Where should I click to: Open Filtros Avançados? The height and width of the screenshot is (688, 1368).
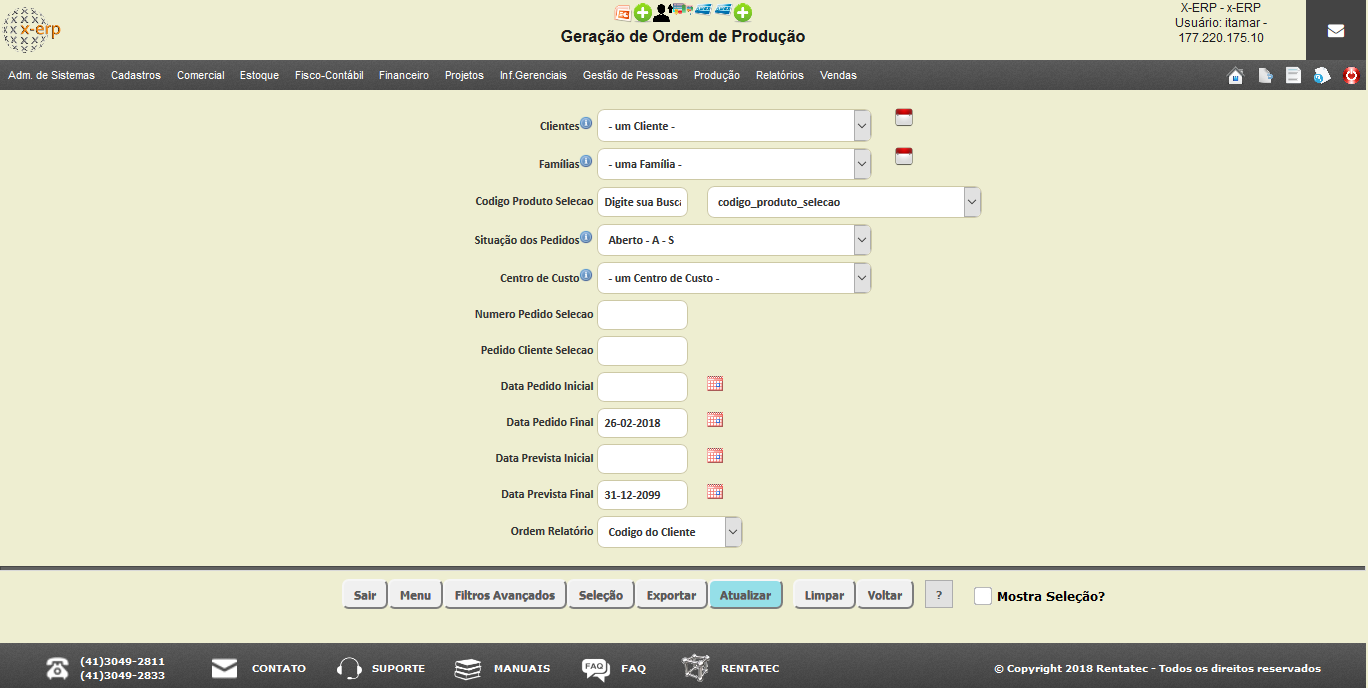coord(505,595)
